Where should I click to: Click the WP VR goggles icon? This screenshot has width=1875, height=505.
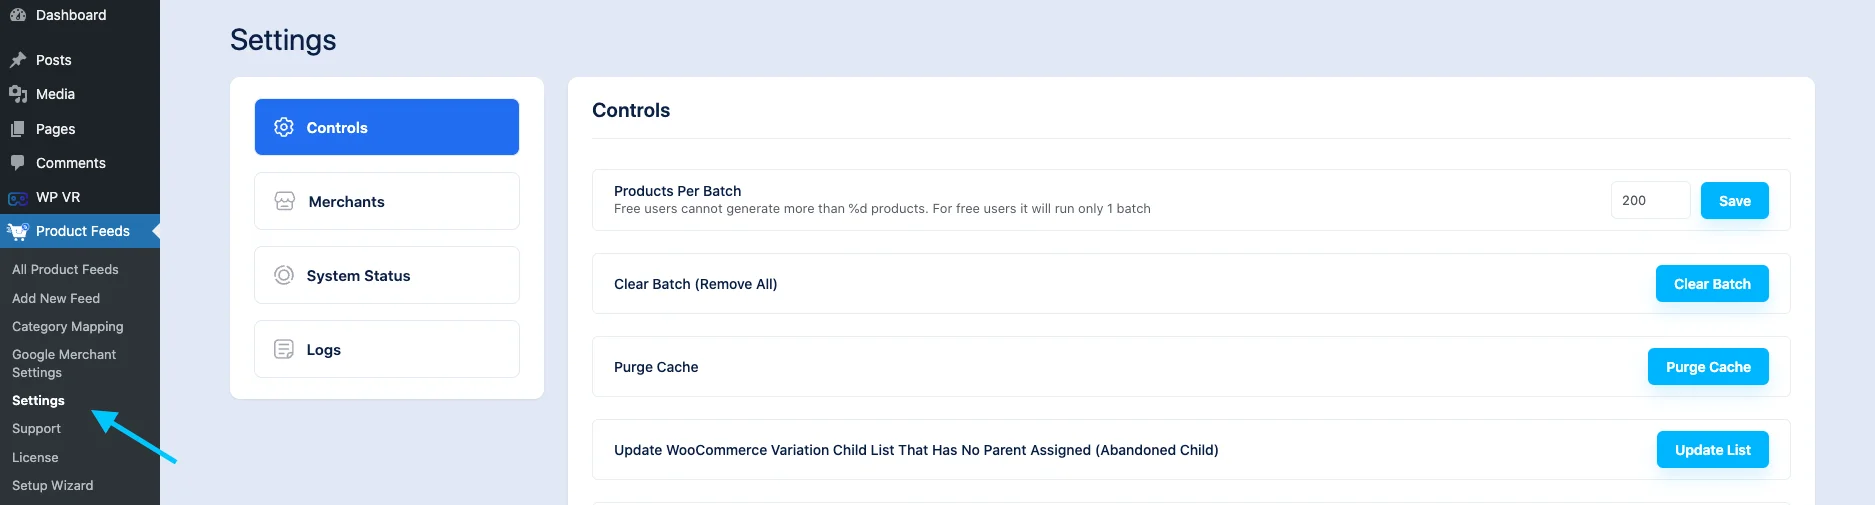(x=17, y=198)
